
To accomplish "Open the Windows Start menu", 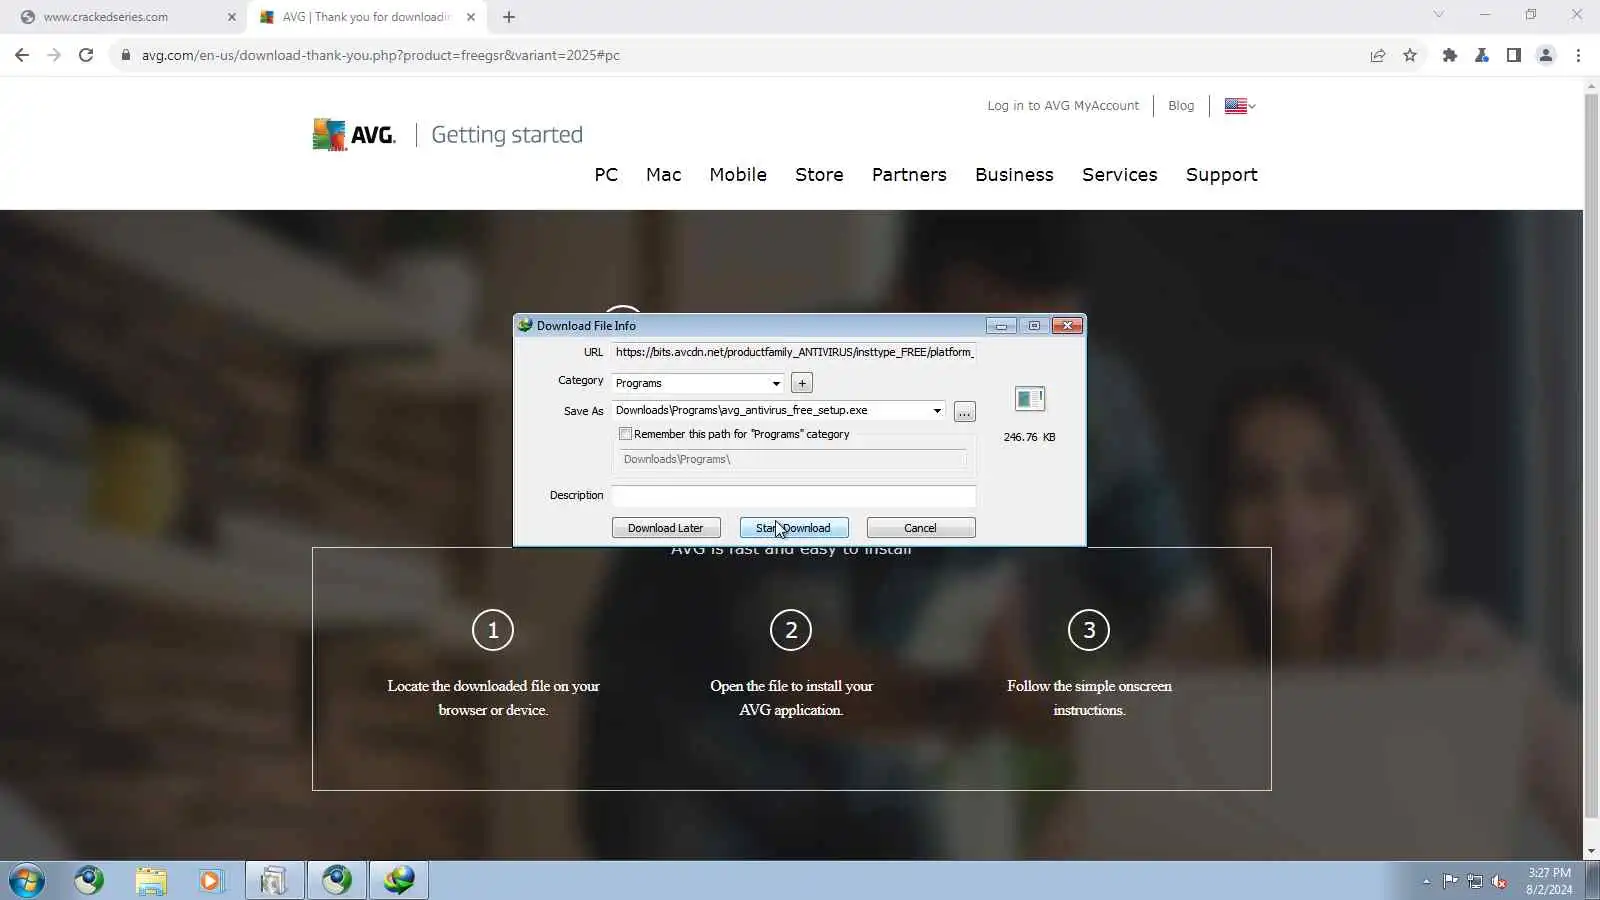I will (27, 881).
